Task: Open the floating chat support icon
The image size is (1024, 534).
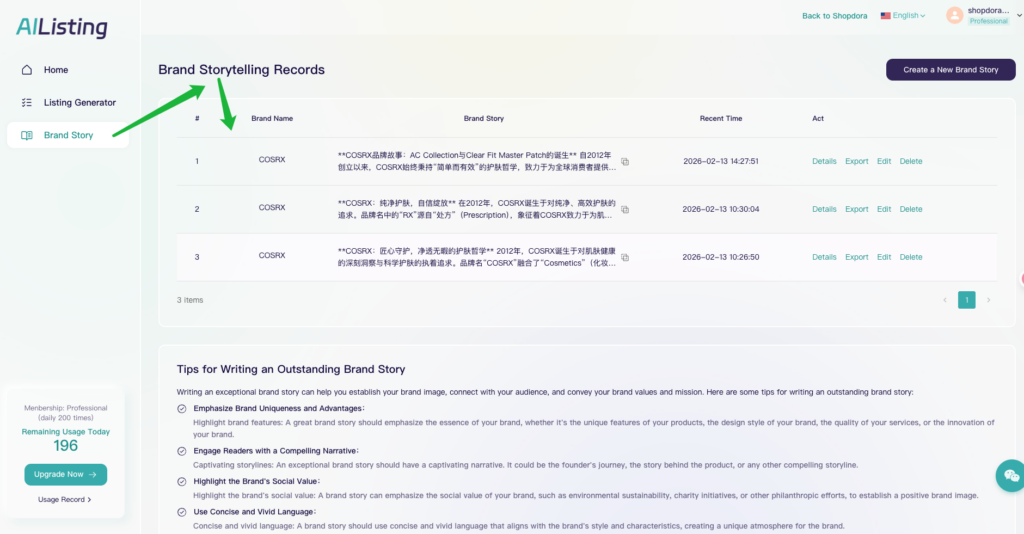Action: pyautogui.click(x=1010, y=476)
